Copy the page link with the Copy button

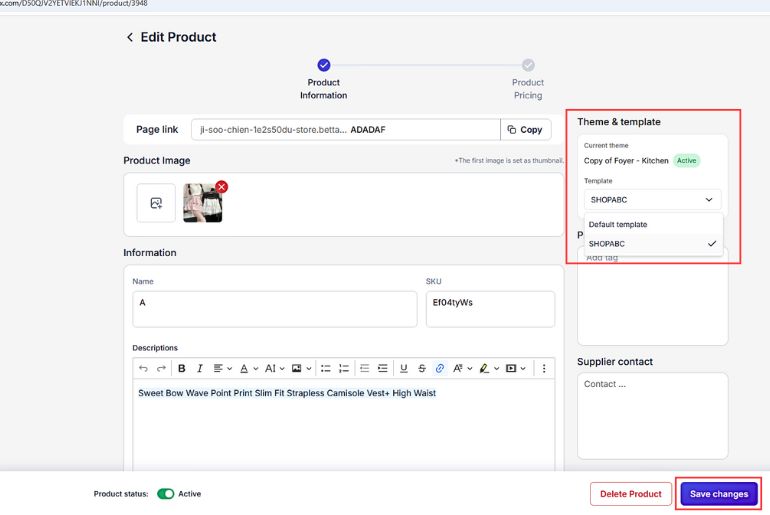coord(525,129)
